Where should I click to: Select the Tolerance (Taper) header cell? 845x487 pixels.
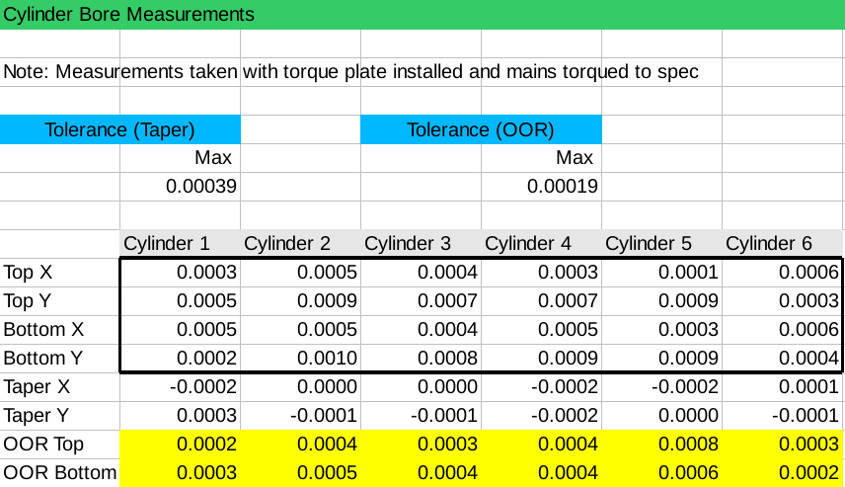click(120, 129)
